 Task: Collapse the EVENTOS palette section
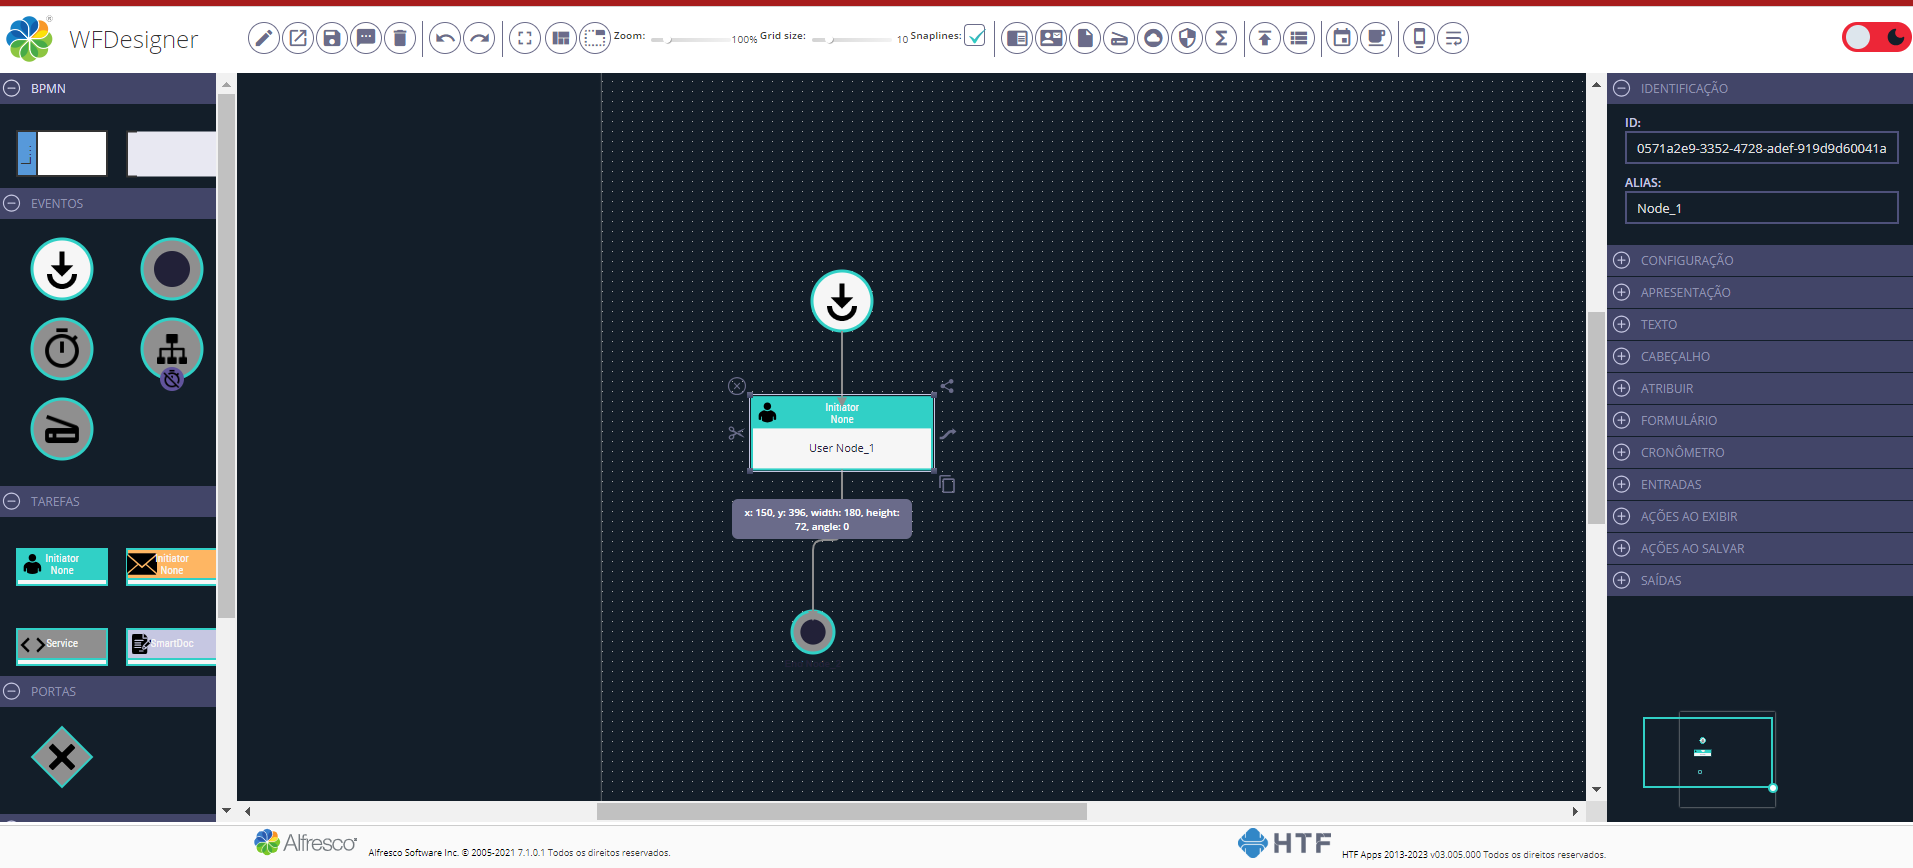point(12,203)
